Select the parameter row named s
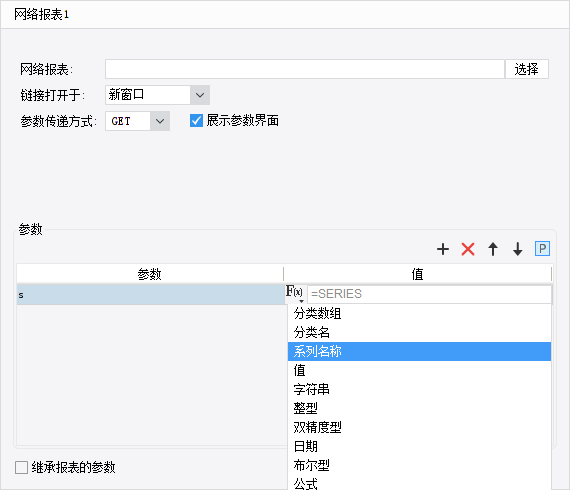Screen dimensions: 570x490 pos(150,294)
